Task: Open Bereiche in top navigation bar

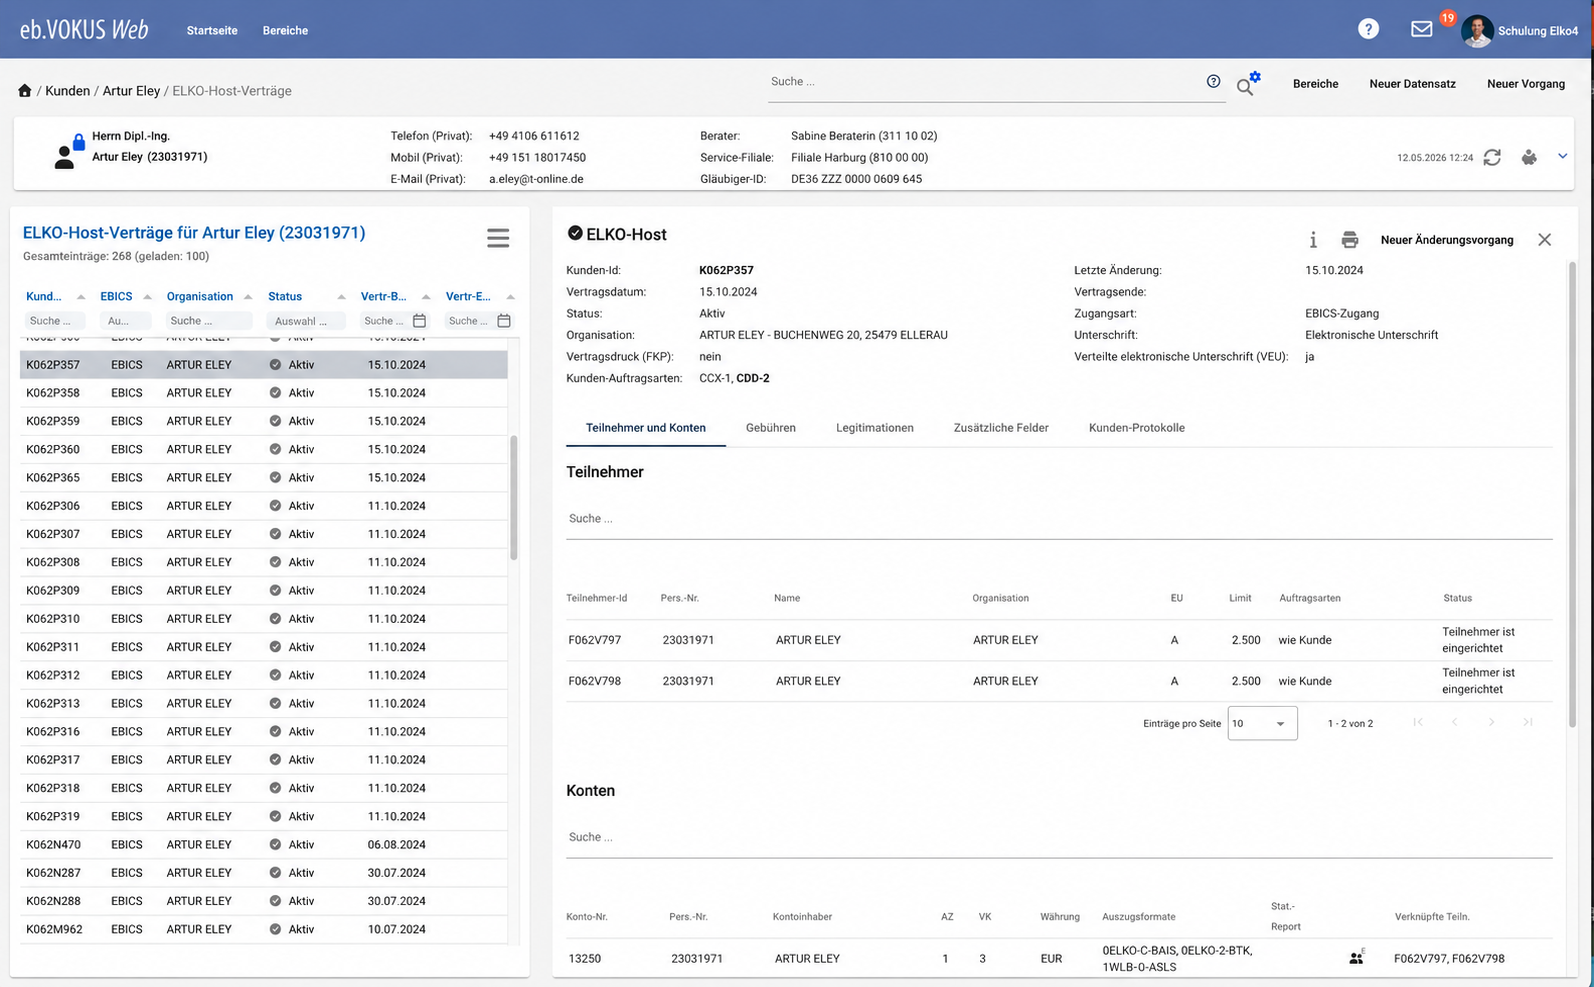Action: (x=285, y=30)
